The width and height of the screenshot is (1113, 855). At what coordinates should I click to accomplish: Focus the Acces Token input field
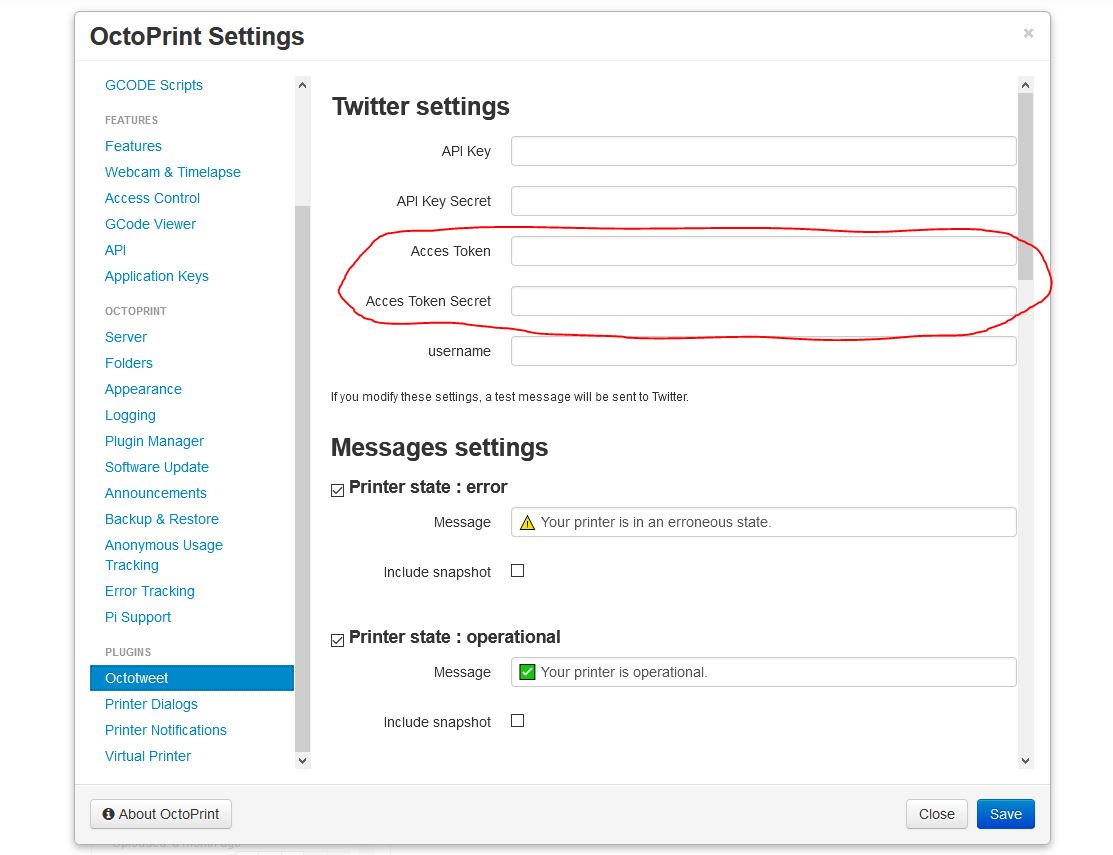[x=764, y=251]
